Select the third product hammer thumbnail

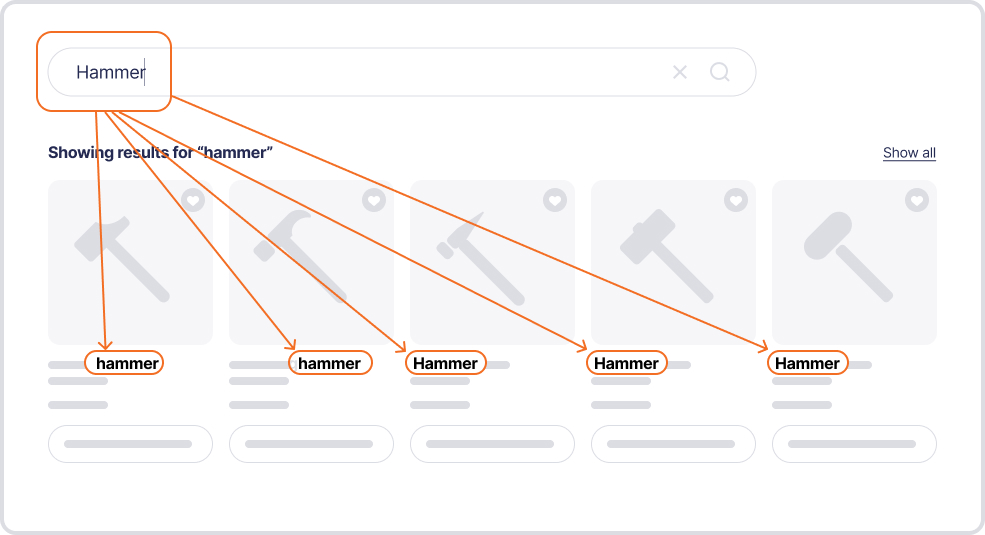(492, 262)
